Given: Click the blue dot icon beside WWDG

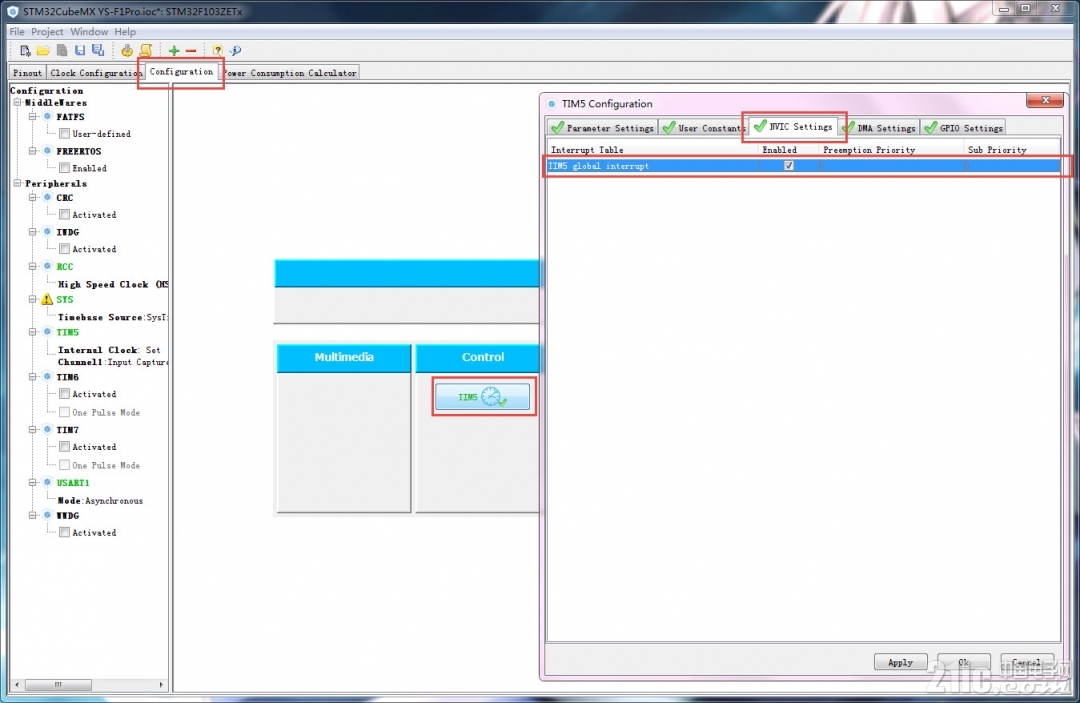Looking at the screenshot, I should (48, 515).
